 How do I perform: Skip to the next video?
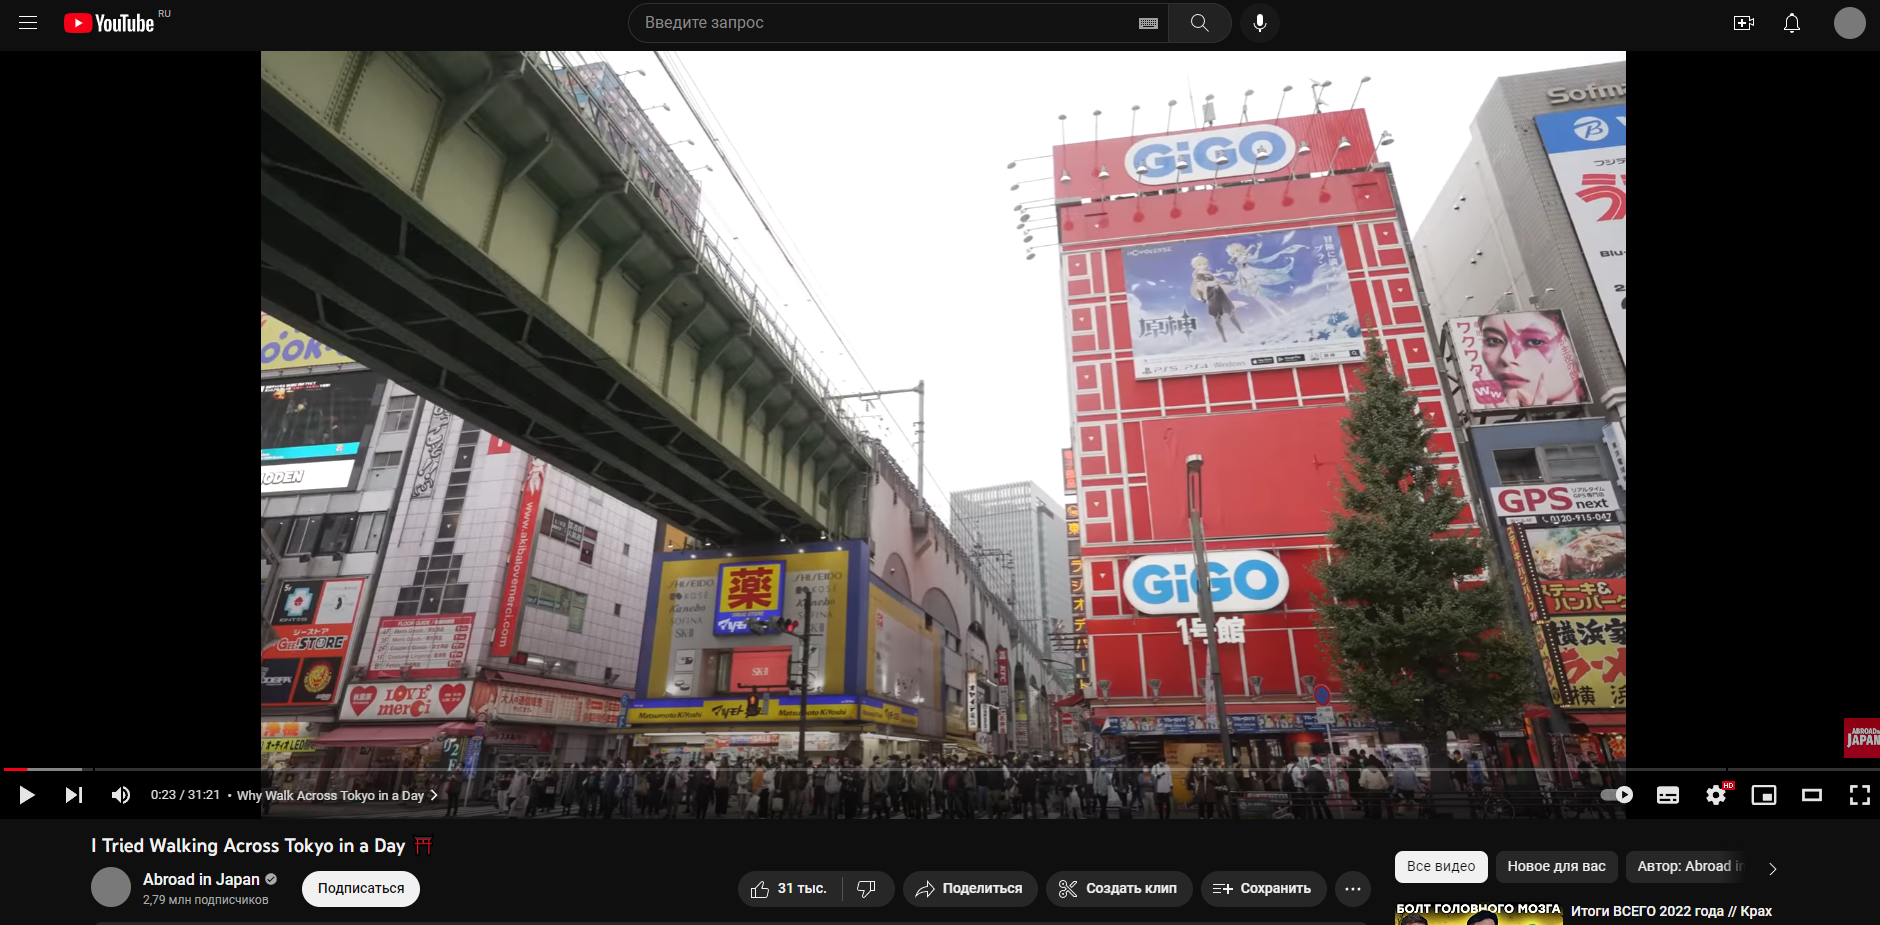coord(74,795)
